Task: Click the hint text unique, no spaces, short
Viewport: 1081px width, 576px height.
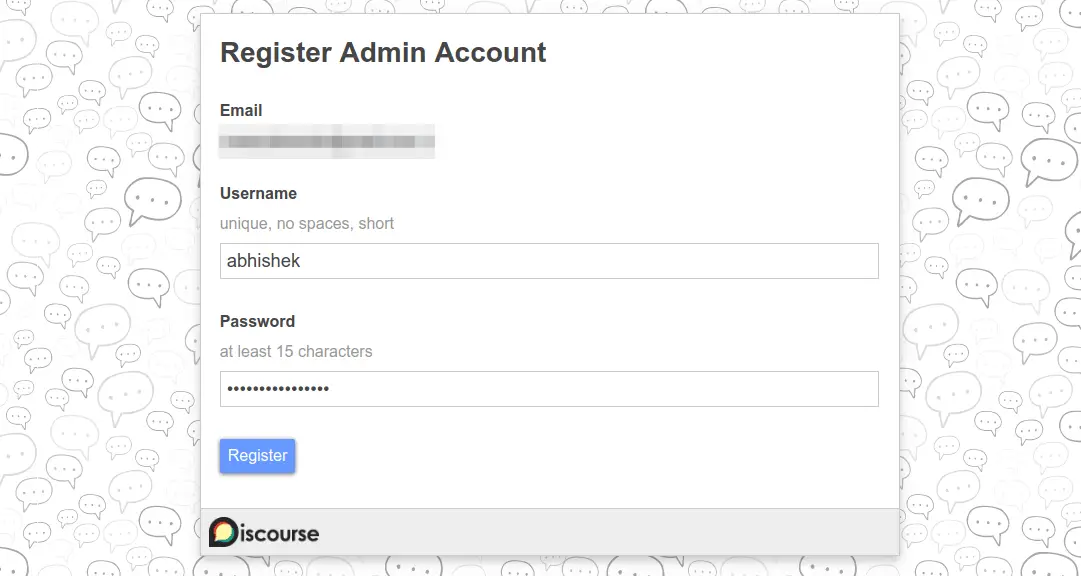Action: 307,223
